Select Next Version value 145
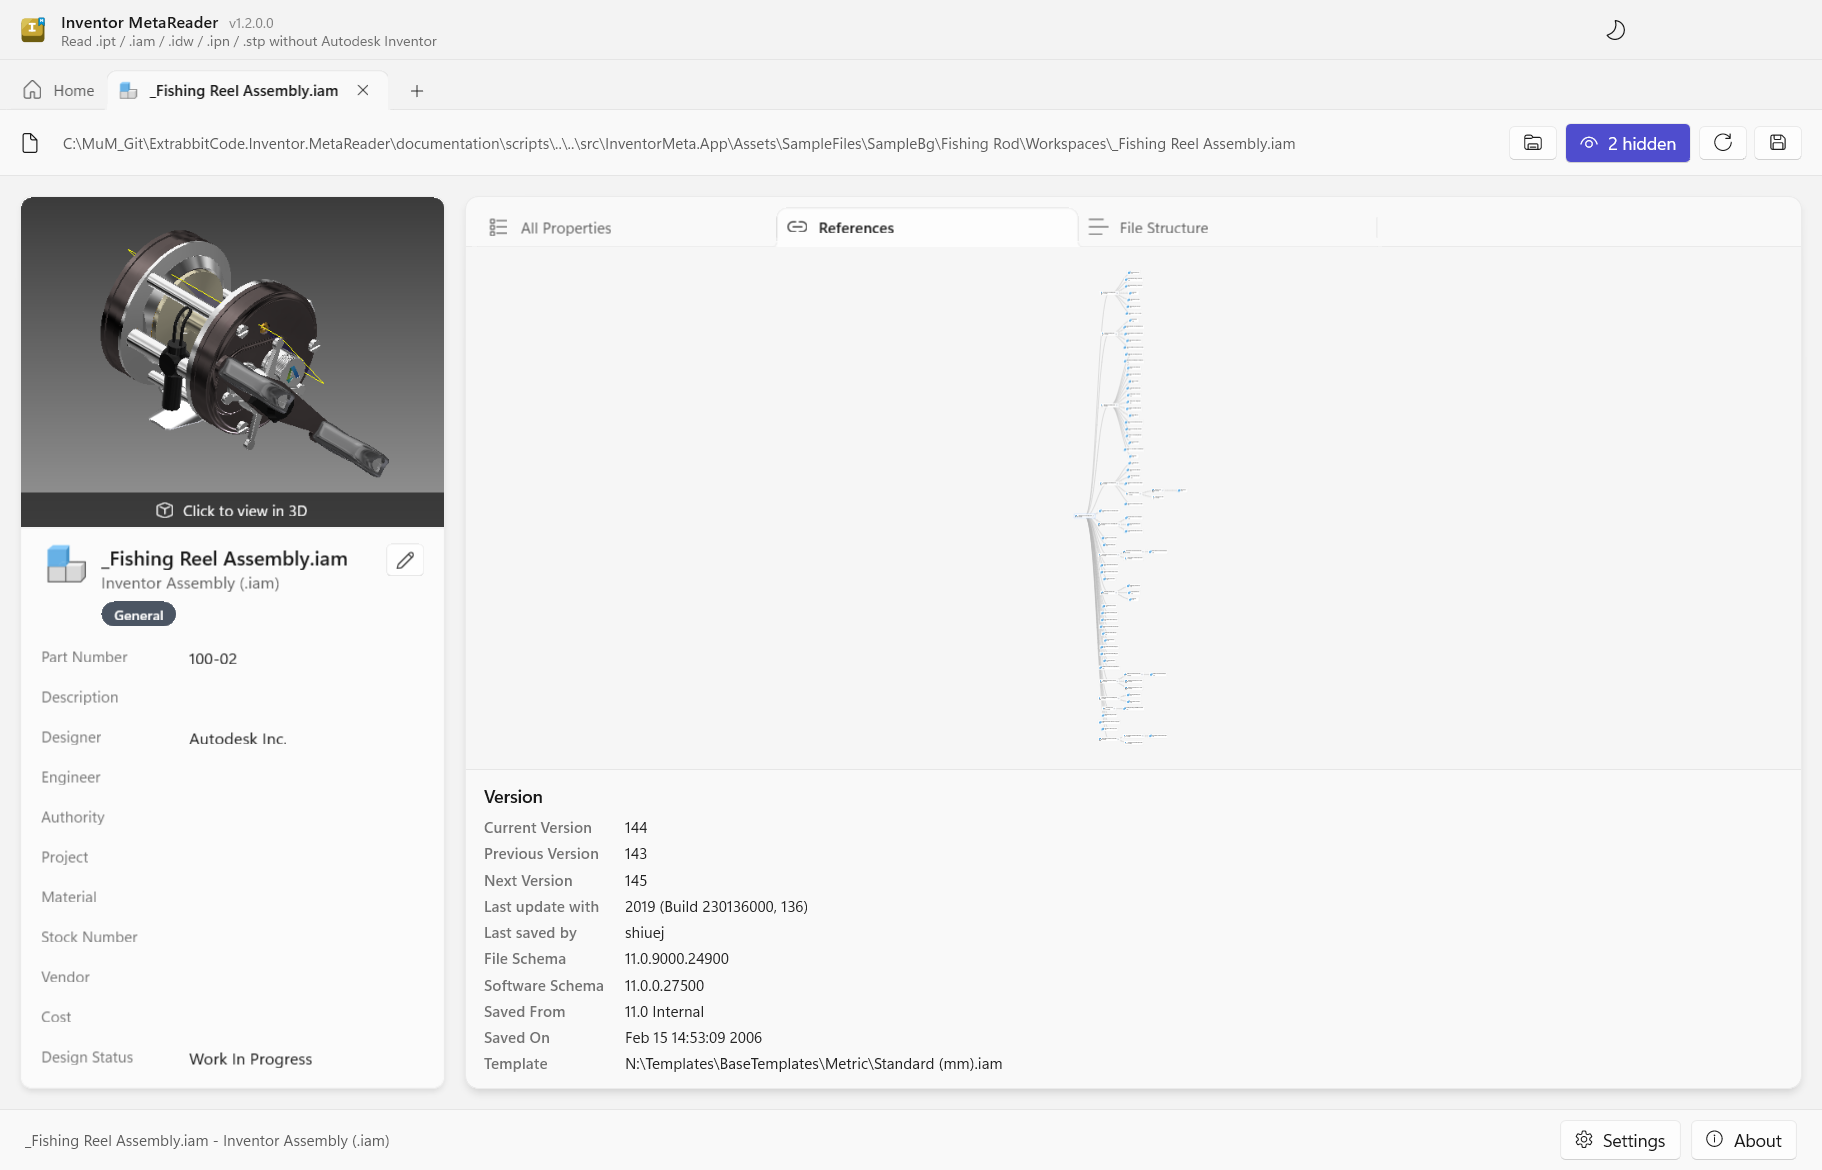 click(x=636, y=881)
